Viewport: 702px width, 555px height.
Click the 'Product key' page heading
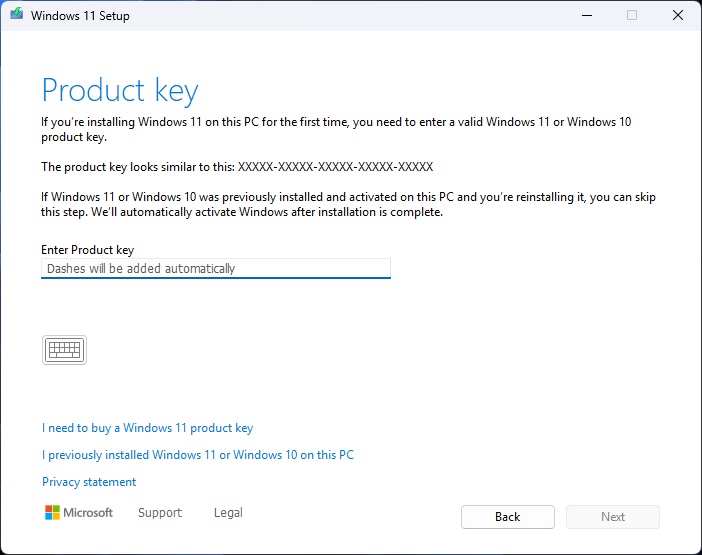coord(120,90)
